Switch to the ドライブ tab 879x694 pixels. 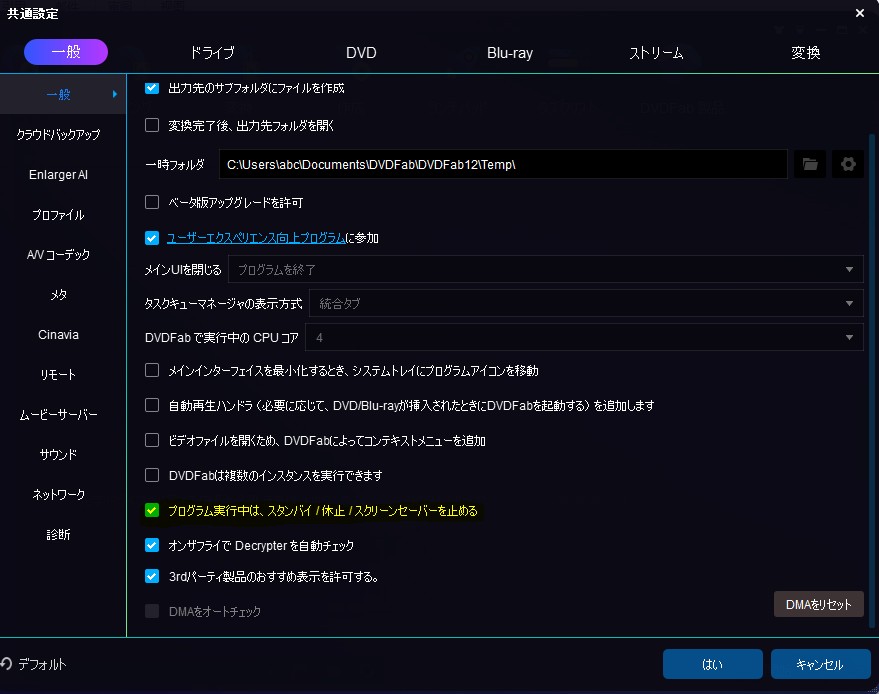tap(212, 53)
